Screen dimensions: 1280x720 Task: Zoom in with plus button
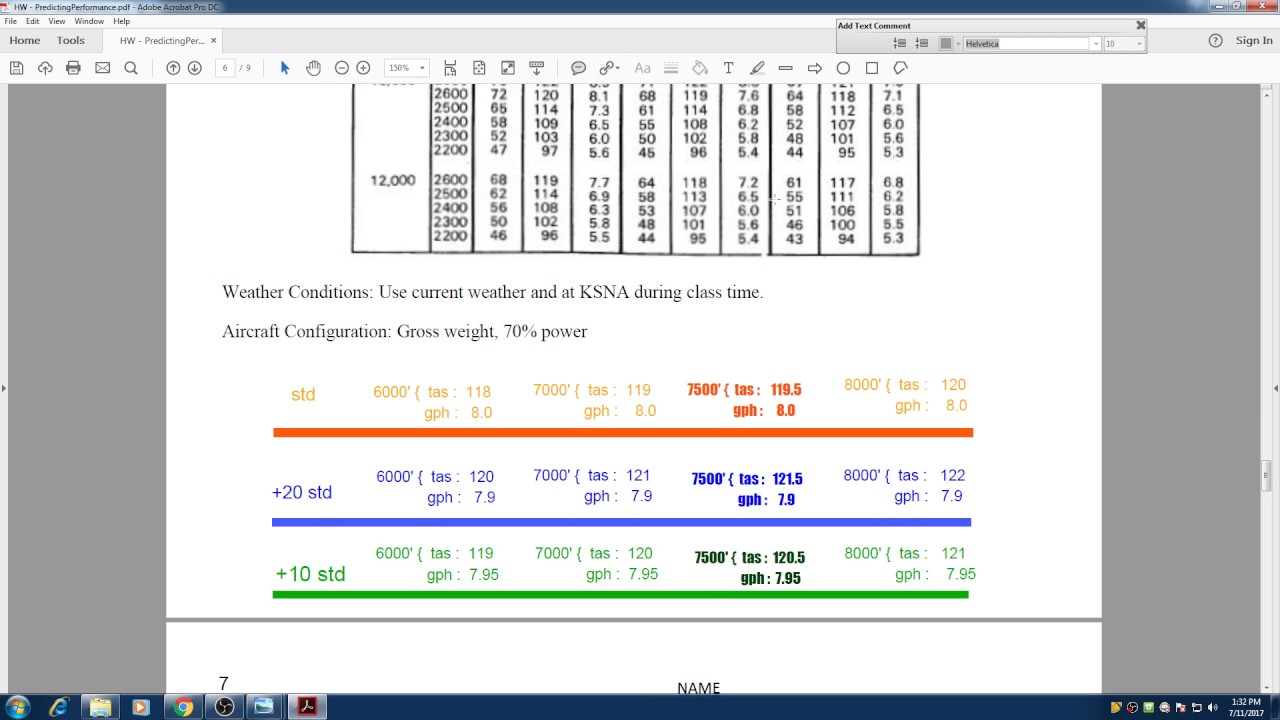pos(364,68)
